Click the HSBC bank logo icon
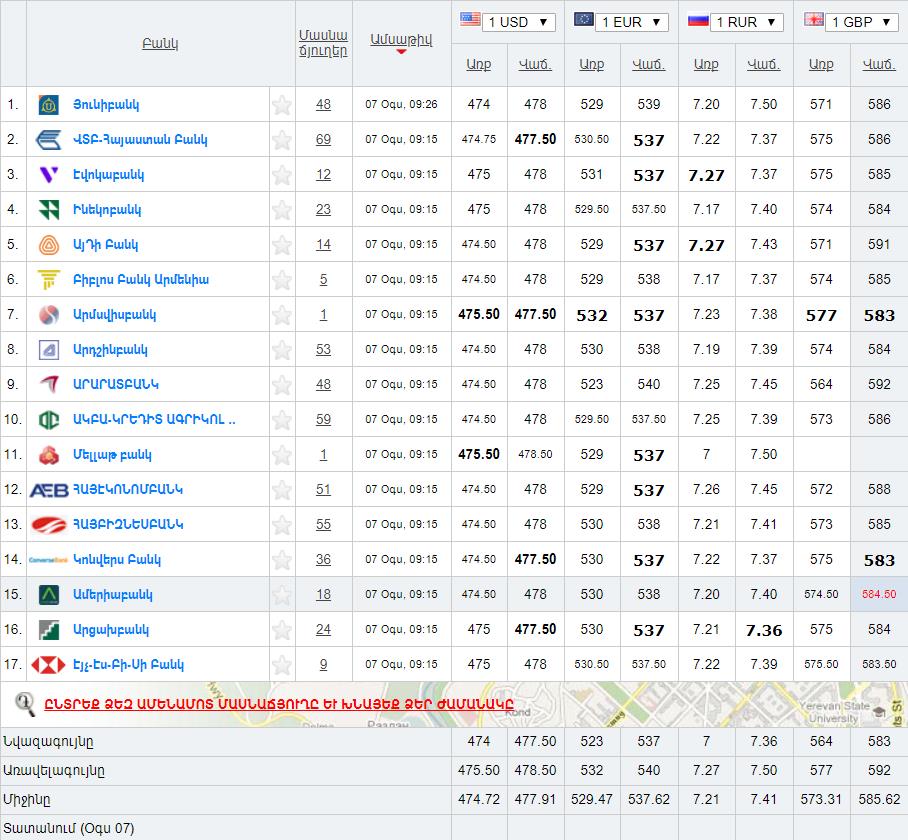This screenshot has width=908, height=840. (x=48, y=665)
